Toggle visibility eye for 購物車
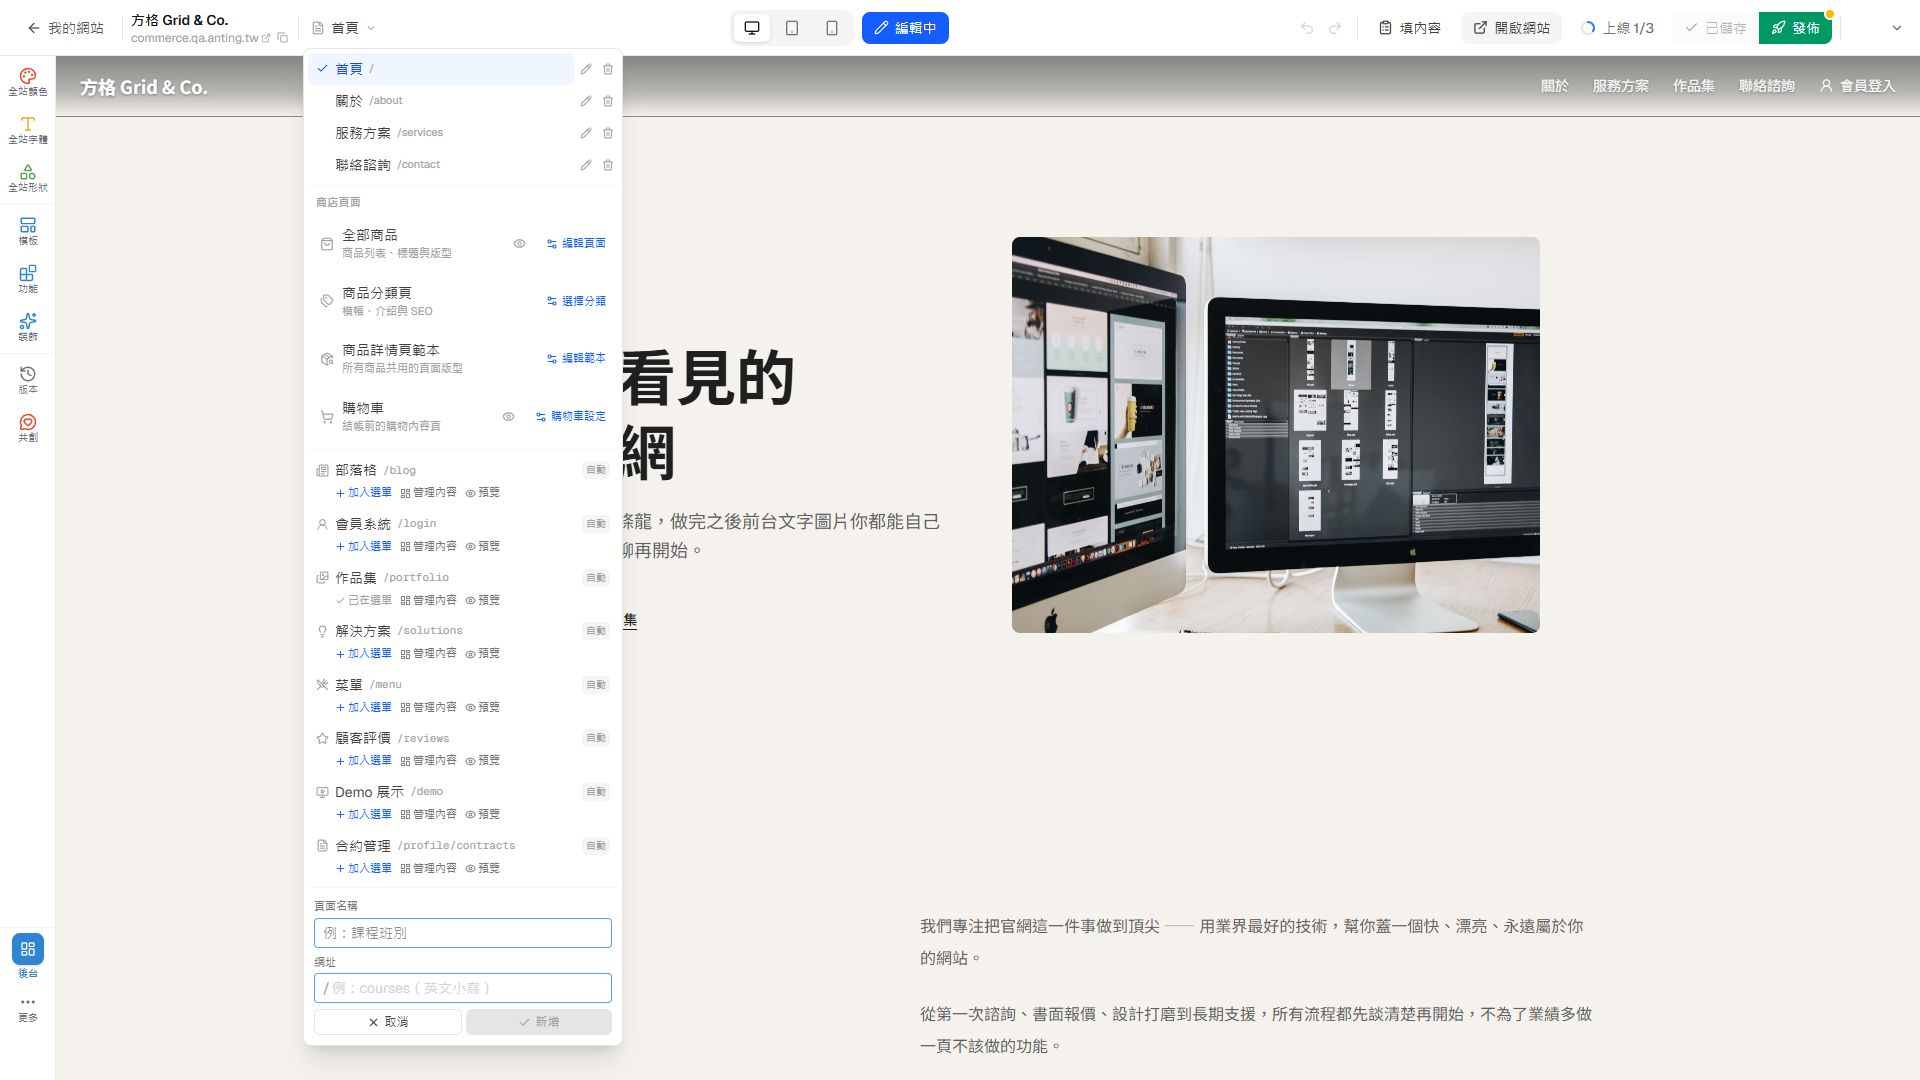The image size is (1920, 1080). click(x=508, y=416)
